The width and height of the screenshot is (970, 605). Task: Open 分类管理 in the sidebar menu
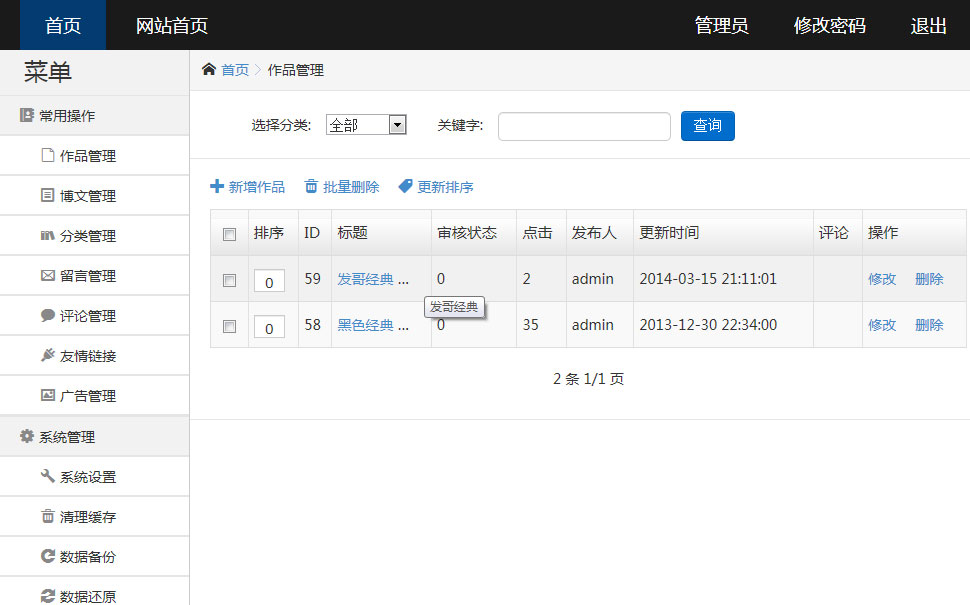click(x=95, y=236)
